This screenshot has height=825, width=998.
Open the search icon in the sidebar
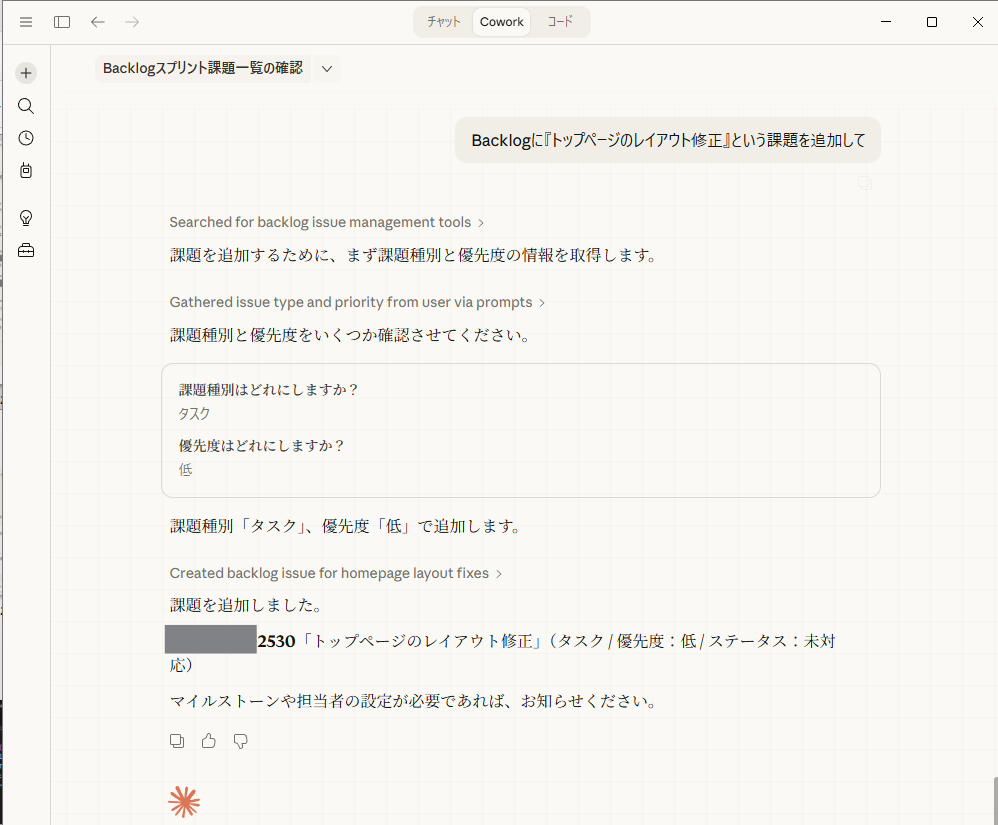click(25, 105)
